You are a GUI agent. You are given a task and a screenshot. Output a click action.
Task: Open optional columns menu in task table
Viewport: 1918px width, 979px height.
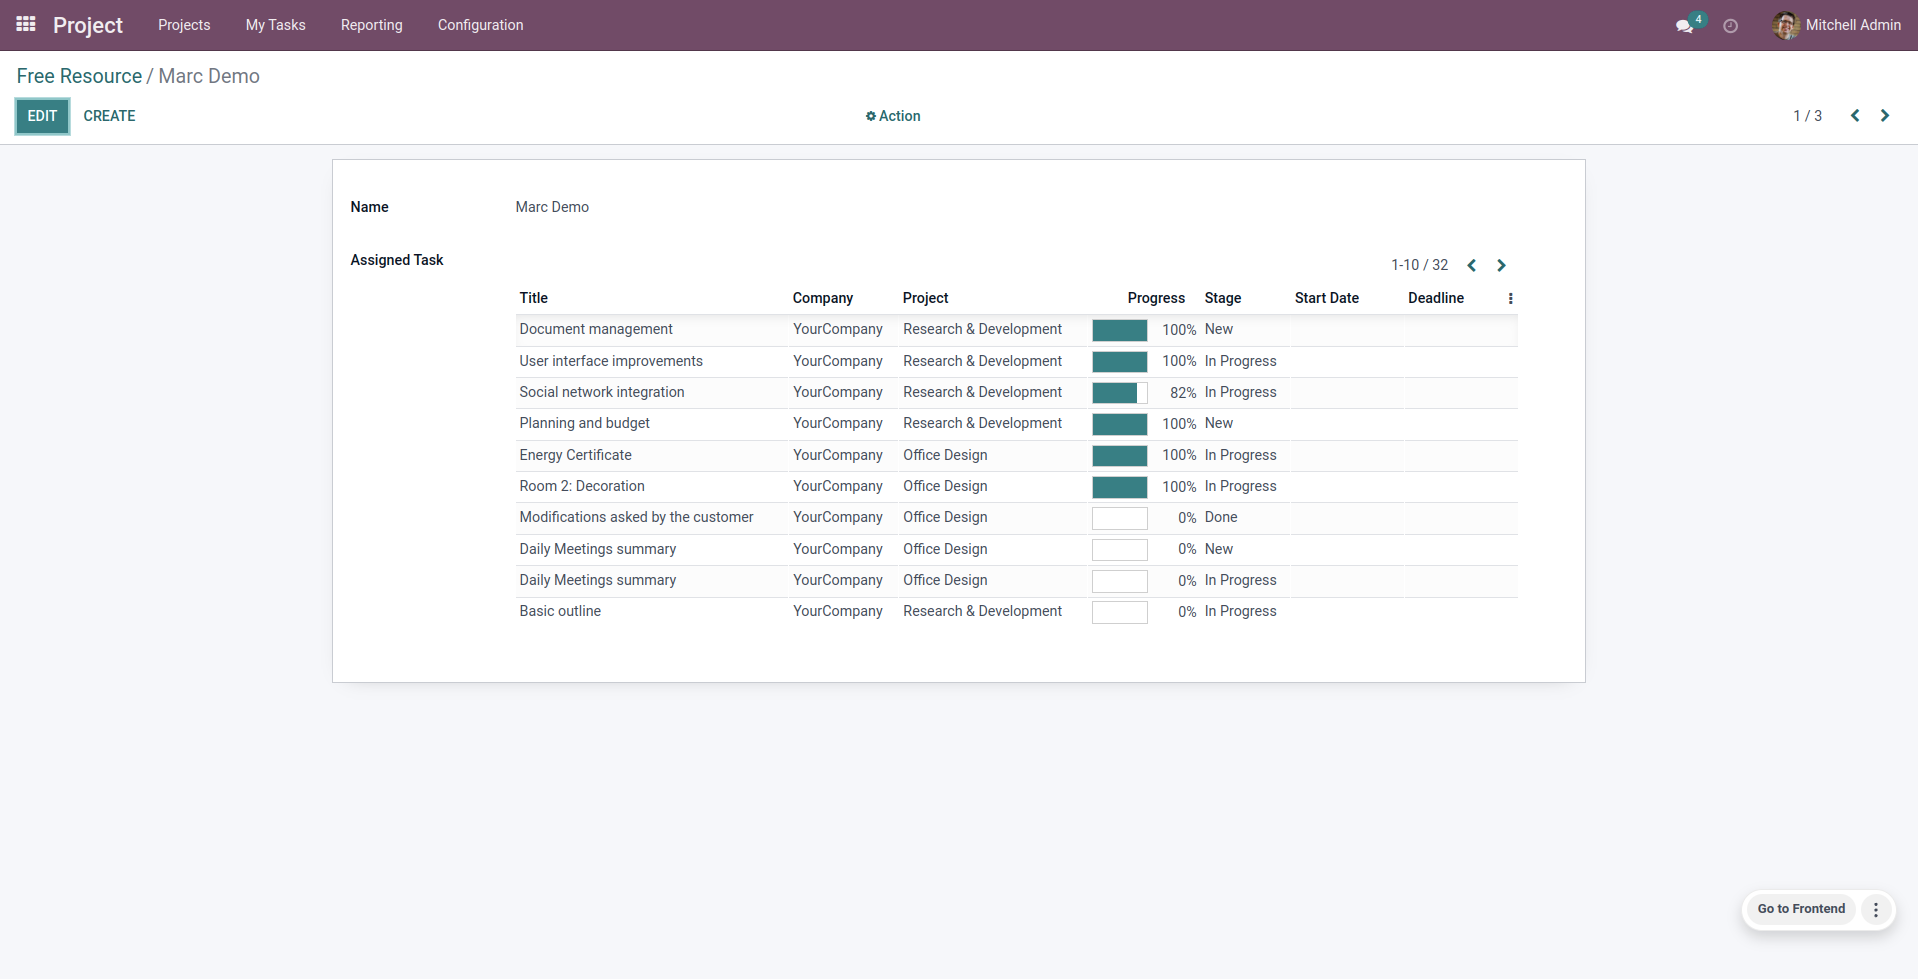1510,298
